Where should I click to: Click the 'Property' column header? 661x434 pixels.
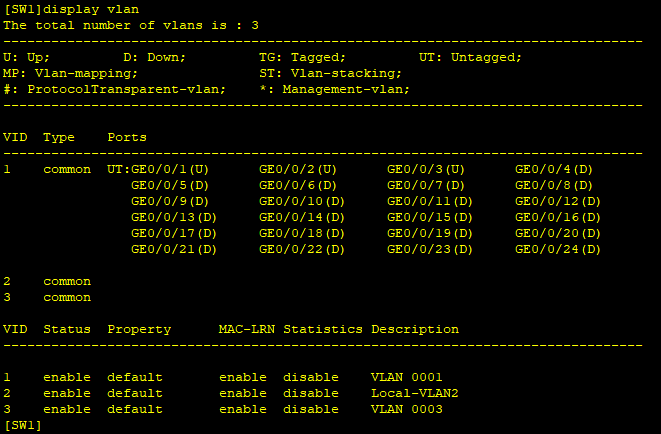(139, 329)
